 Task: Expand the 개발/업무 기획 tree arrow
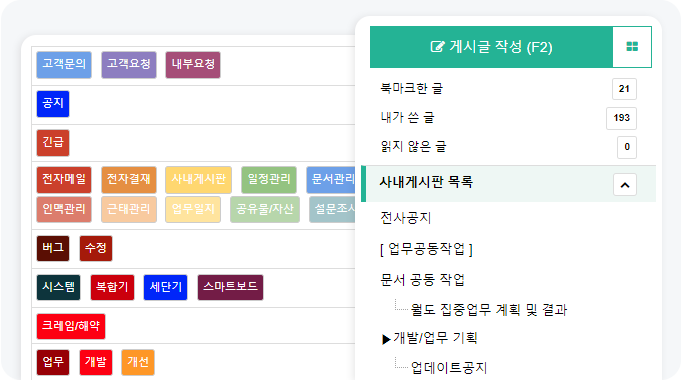pyautogui.click(x=386, y=339)
